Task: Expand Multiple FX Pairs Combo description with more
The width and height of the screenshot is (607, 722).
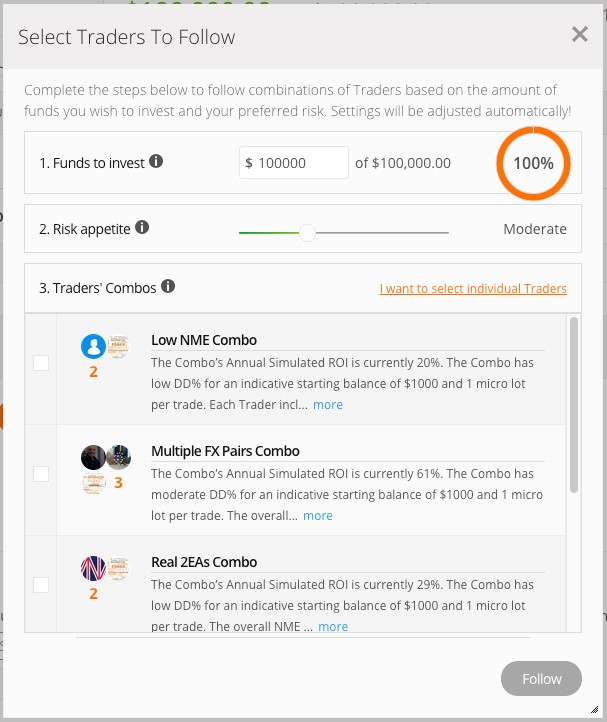Action: pyautogui.click(x=318, y=516)
